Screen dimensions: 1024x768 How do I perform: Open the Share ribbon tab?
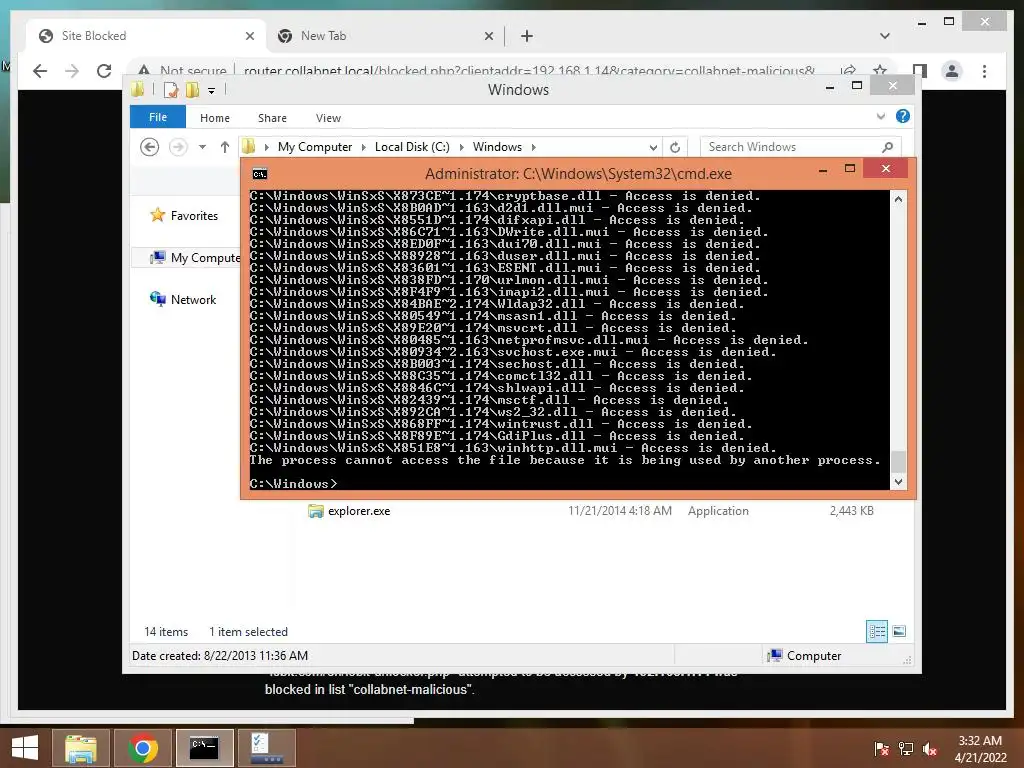tap(272, 118)
